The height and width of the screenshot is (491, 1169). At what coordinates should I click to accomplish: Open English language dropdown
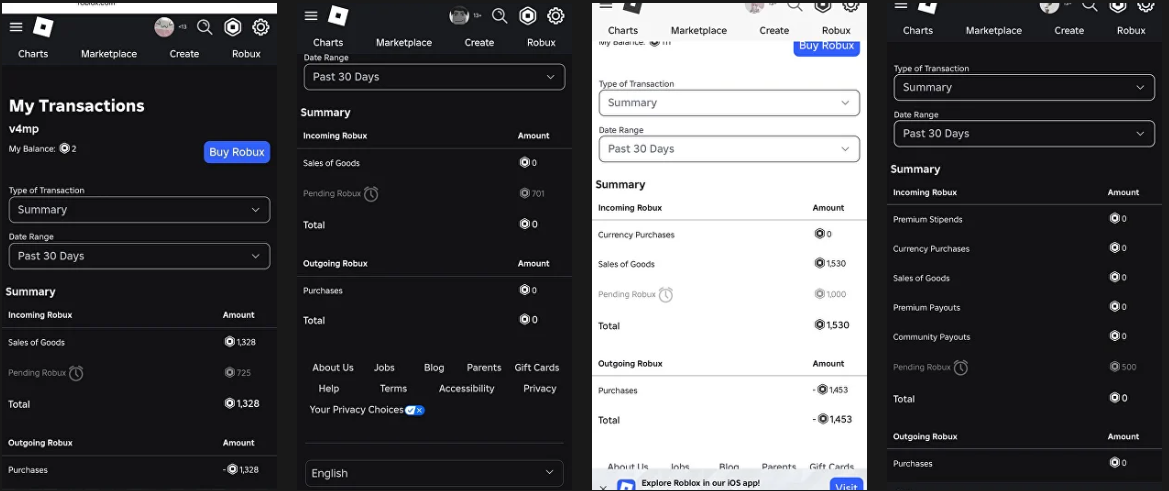coord(435,473)
